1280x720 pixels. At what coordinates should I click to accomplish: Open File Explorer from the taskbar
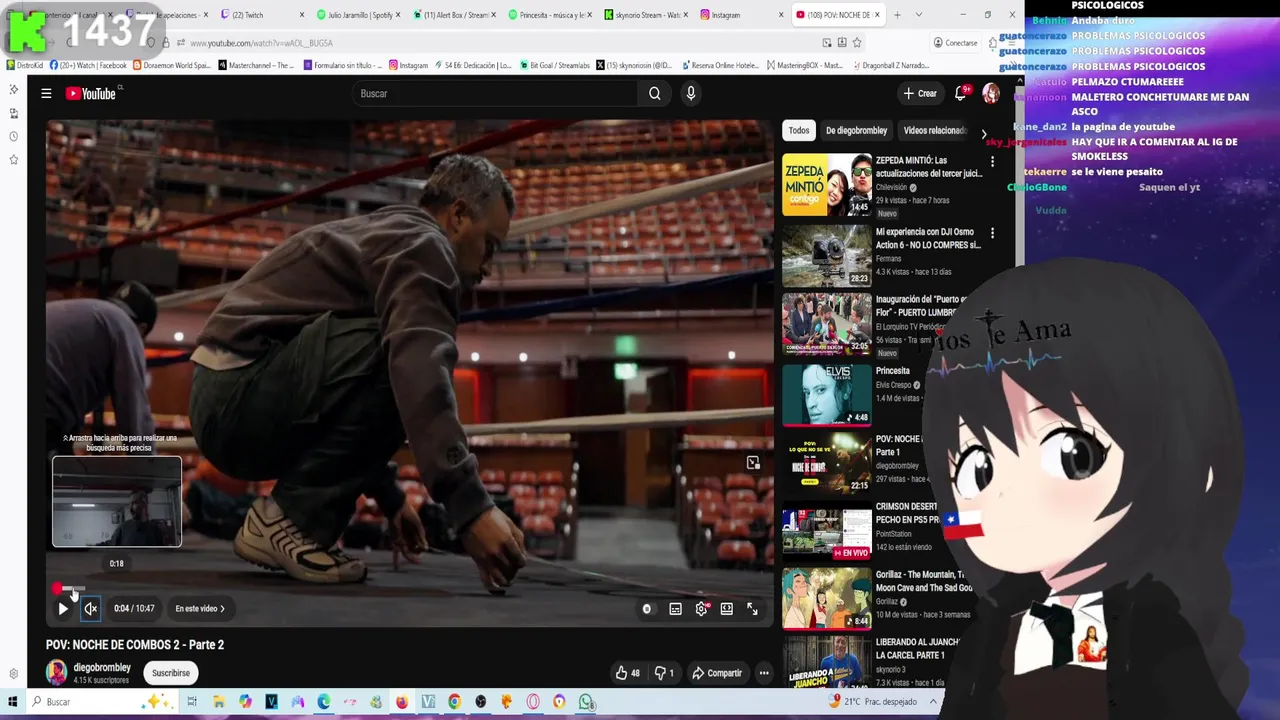point(218,702)
